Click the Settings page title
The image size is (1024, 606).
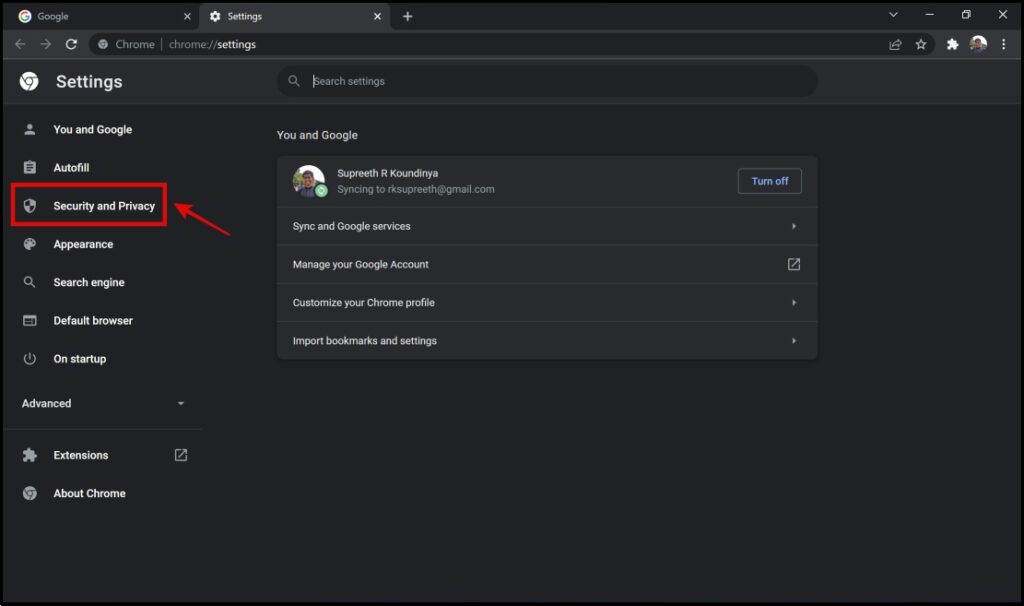pyautogui.click(x=89, y=82)
